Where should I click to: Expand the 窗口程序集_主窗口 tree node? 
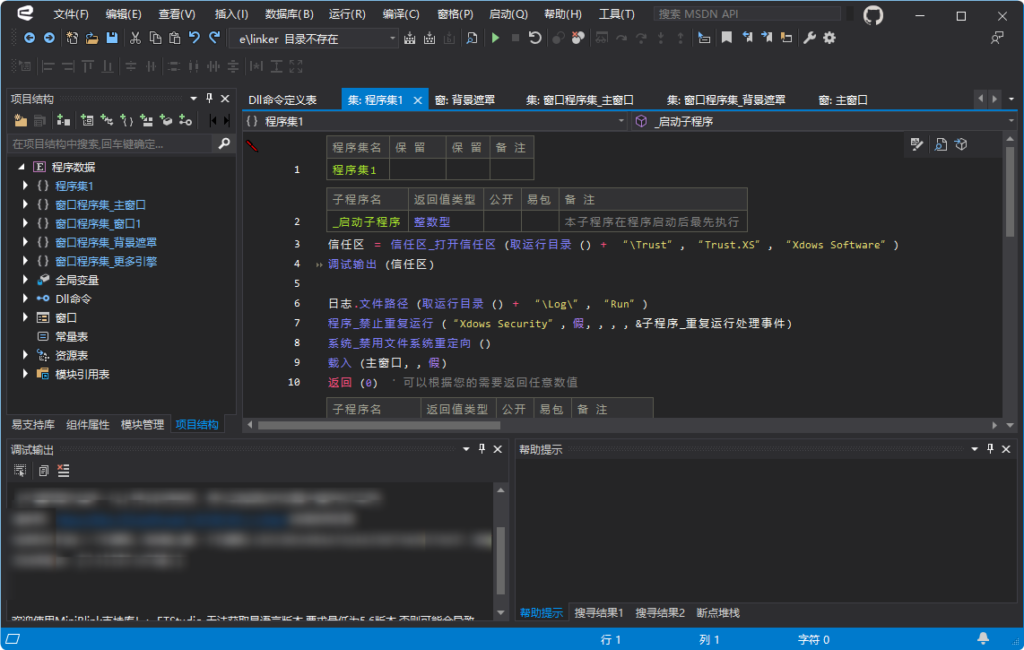[x=25, y=204]
